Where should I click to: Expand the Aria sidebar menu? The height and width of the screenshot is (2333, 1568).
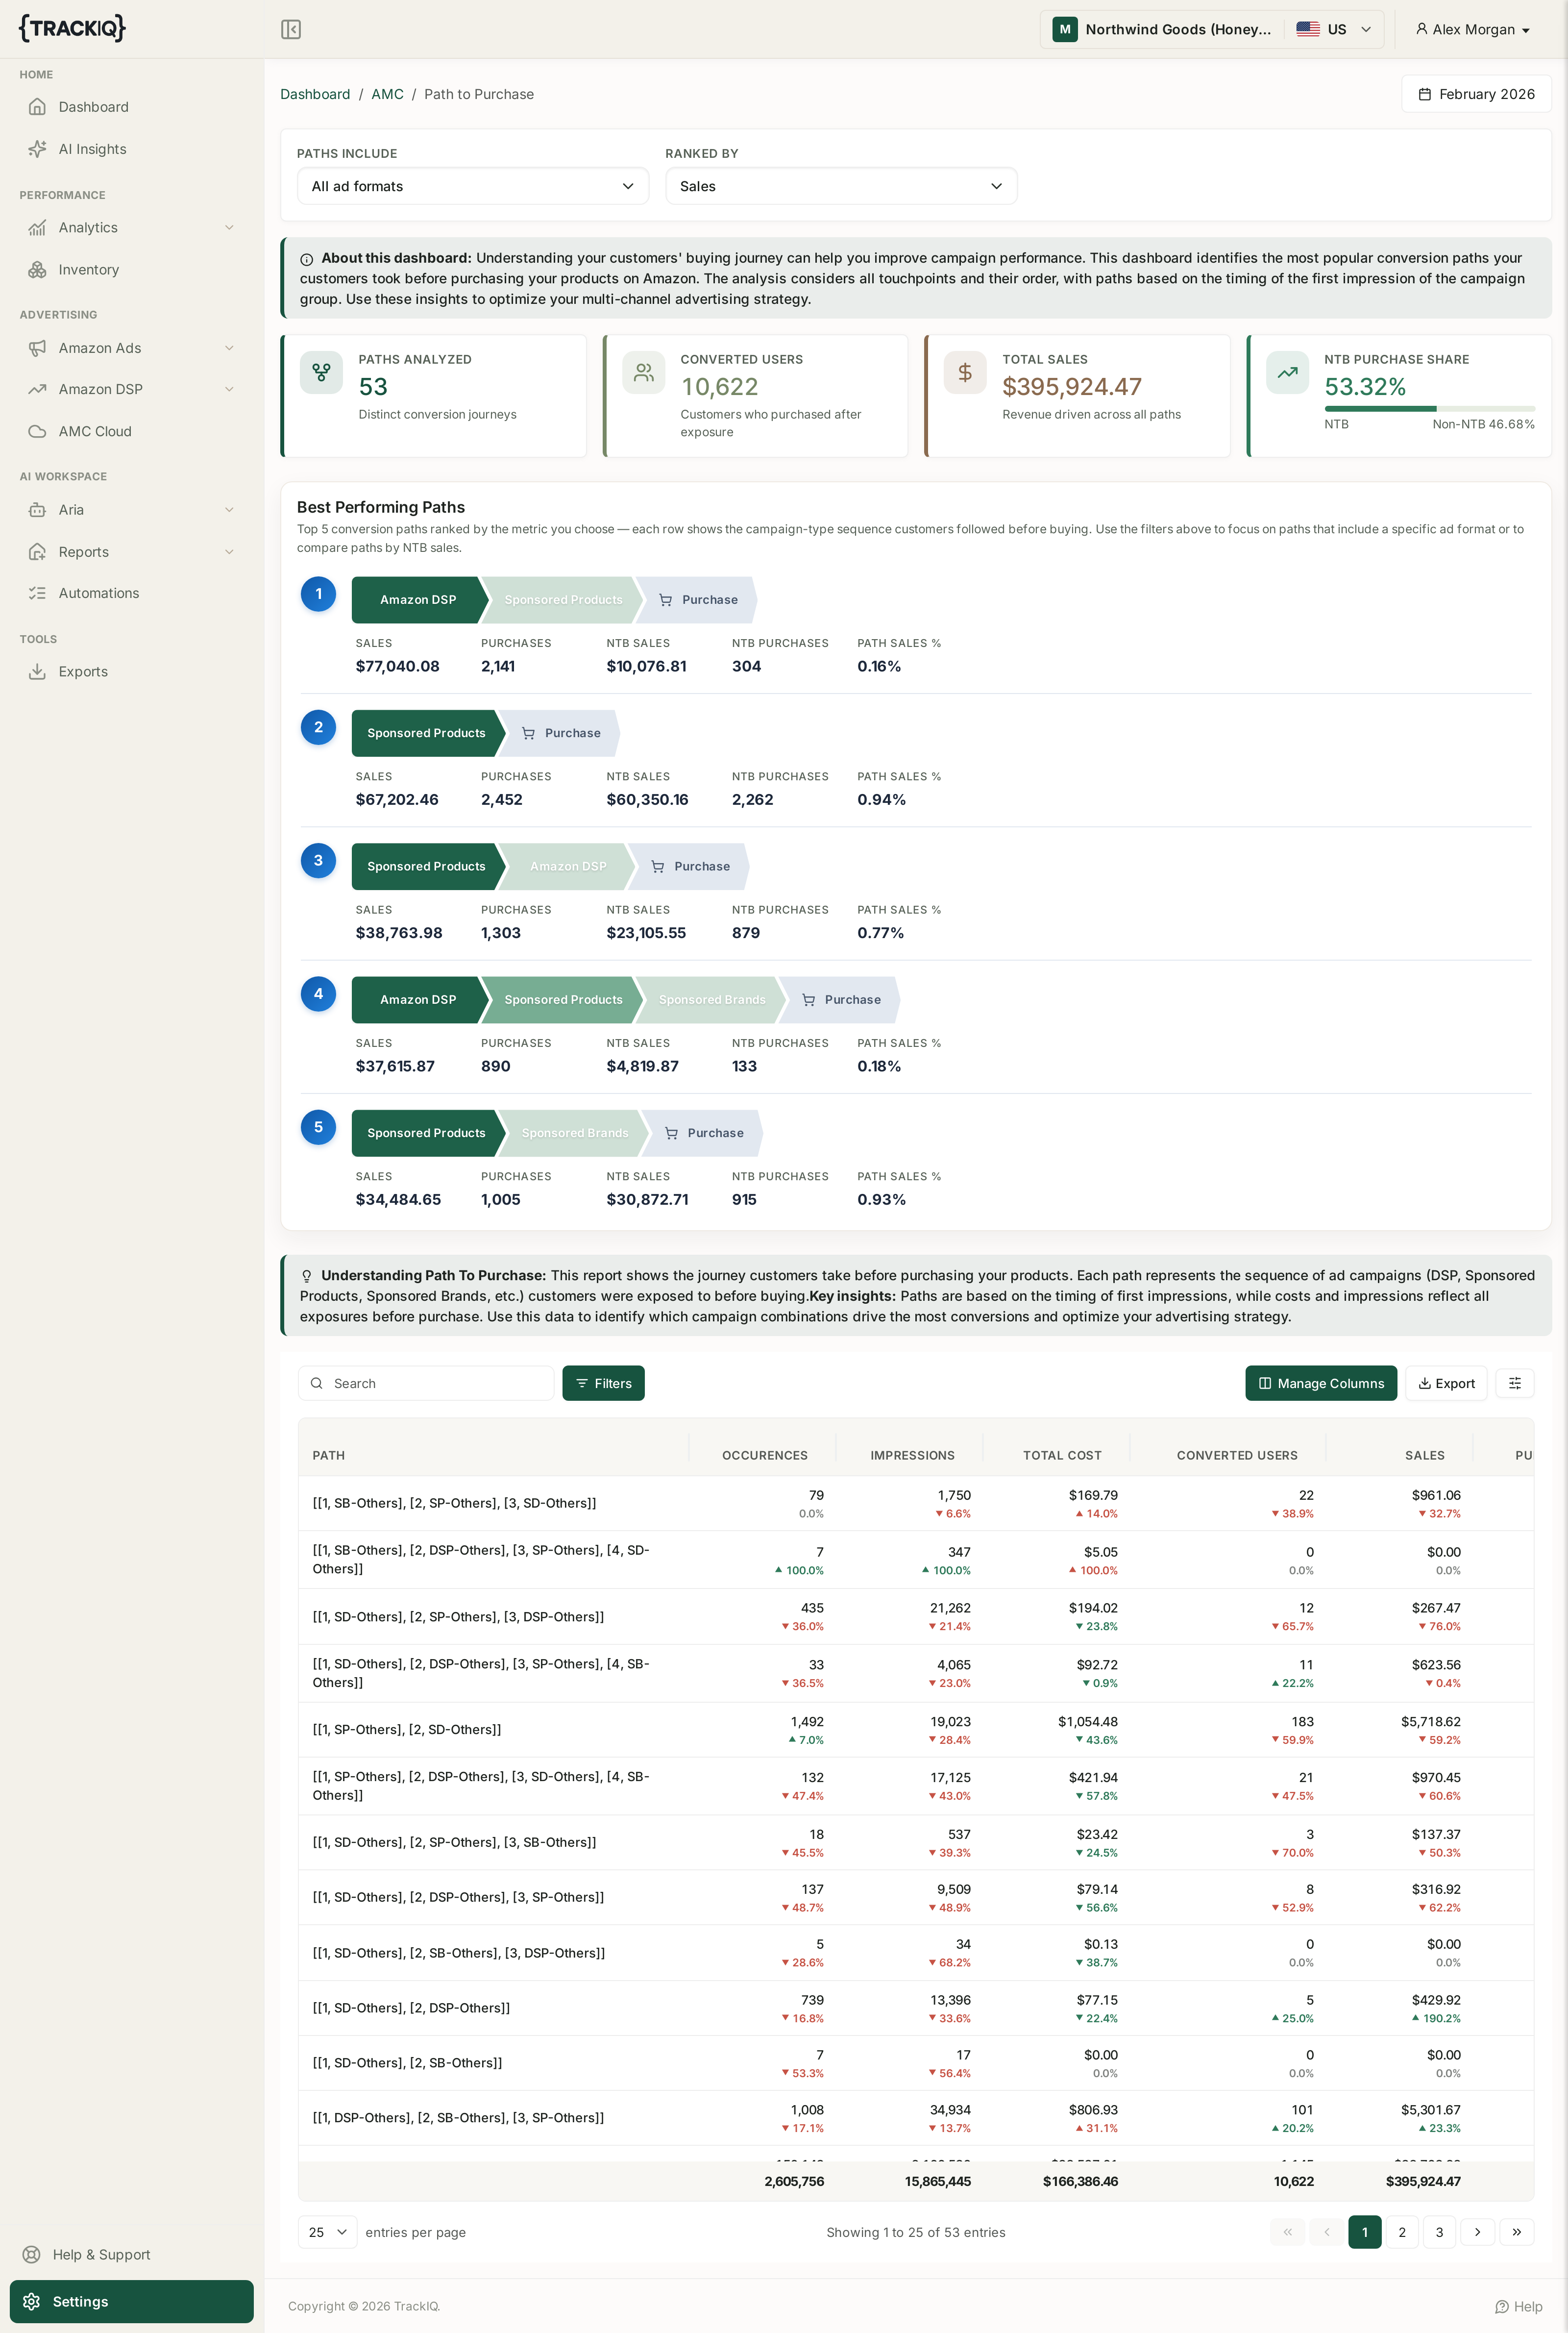click(131, 510)
